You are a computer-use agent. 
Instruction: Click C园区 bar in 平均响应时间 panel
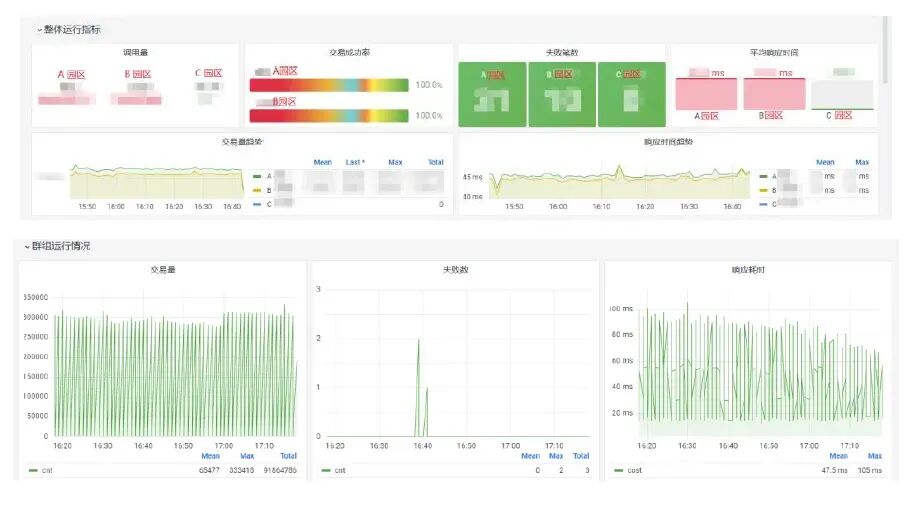click(842, 94)
